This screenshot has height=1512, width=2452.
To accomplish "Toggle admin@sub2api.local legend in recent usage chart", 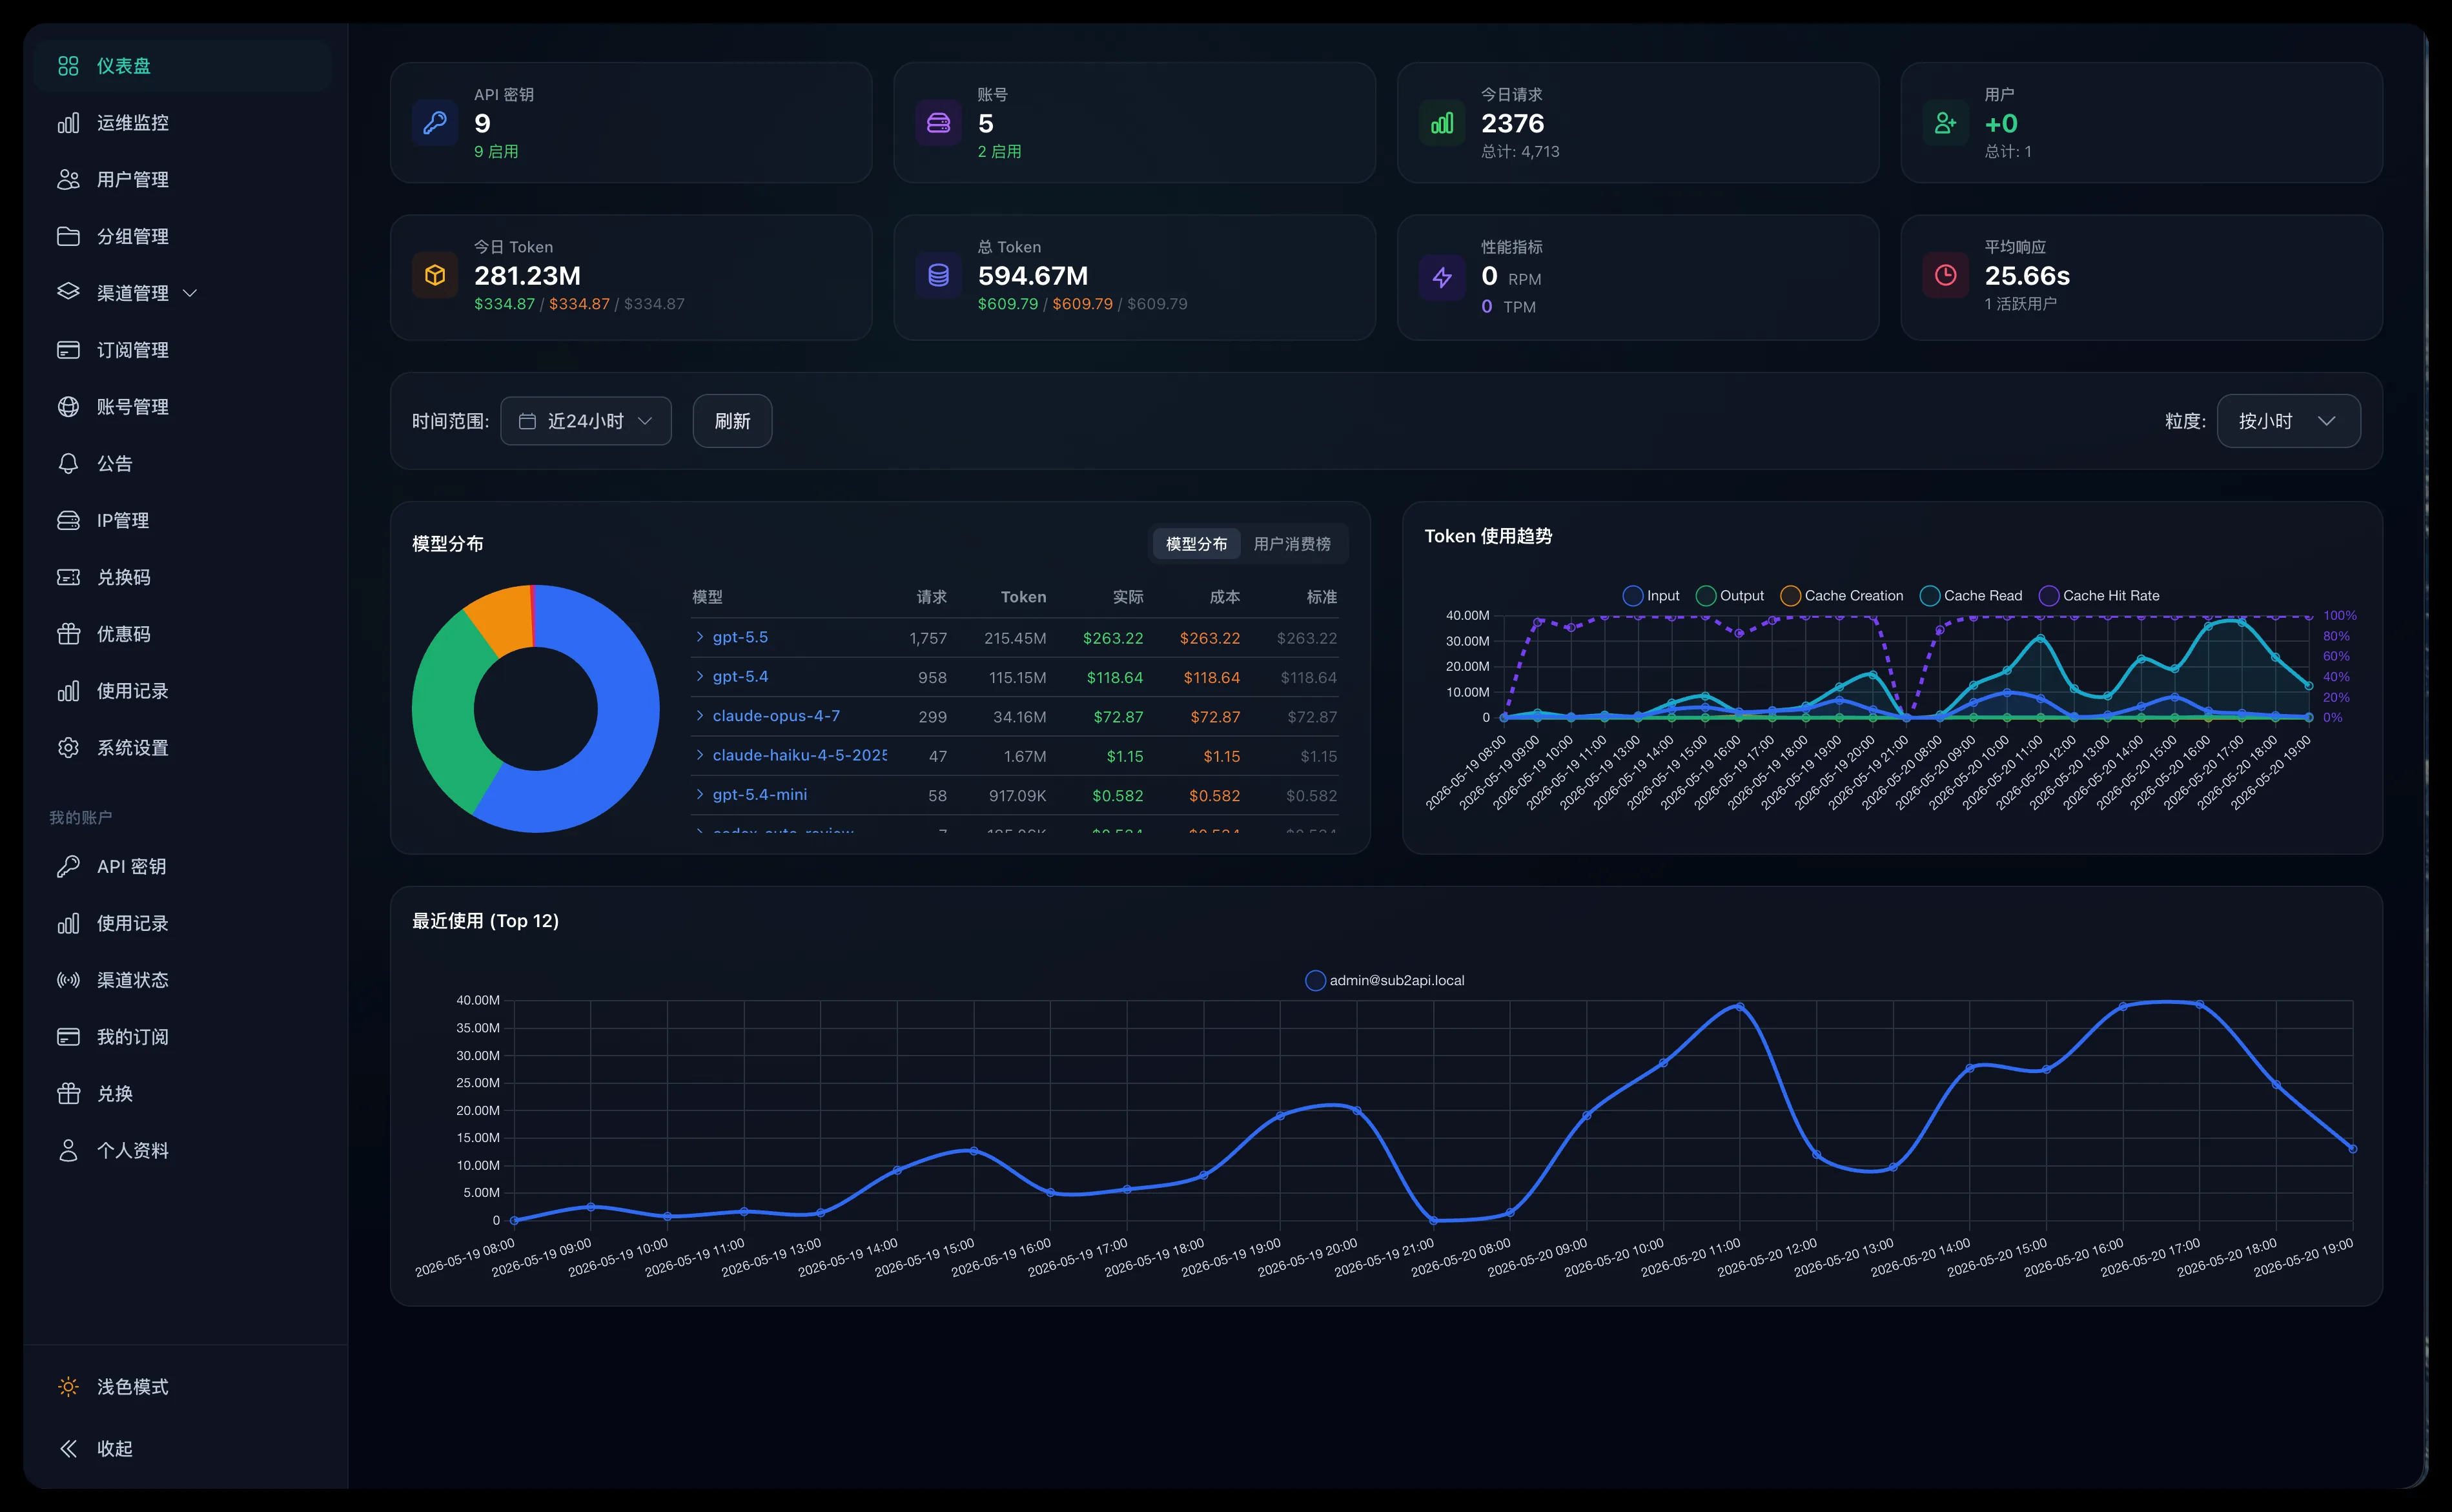I will click(1384, 981).
